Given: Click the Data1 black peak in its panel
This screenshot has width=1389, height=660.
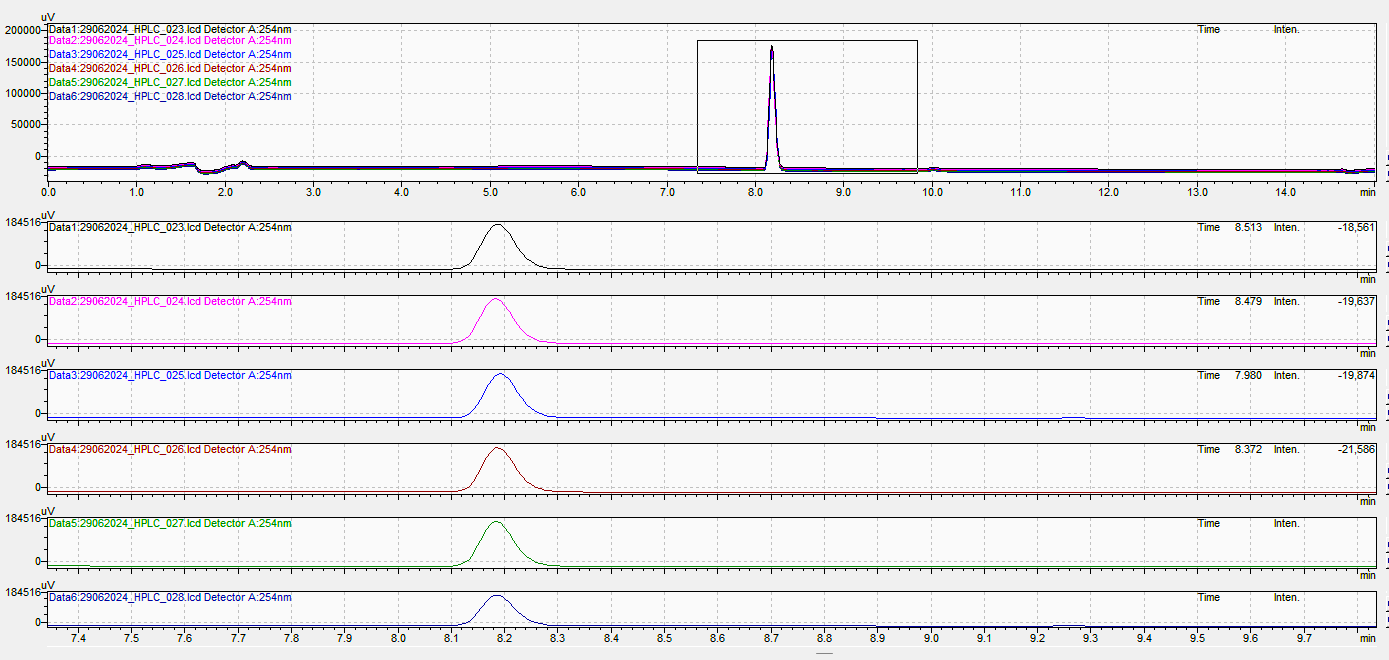Looking at the screenshot, I should click(497, 227).
